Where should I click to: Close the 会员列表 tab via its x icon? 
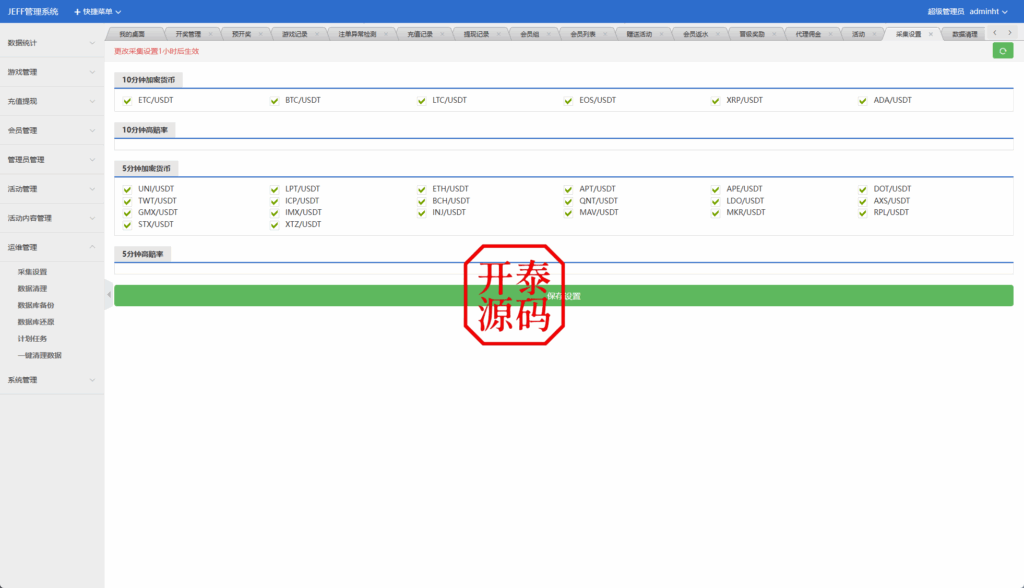coord(605,34)
